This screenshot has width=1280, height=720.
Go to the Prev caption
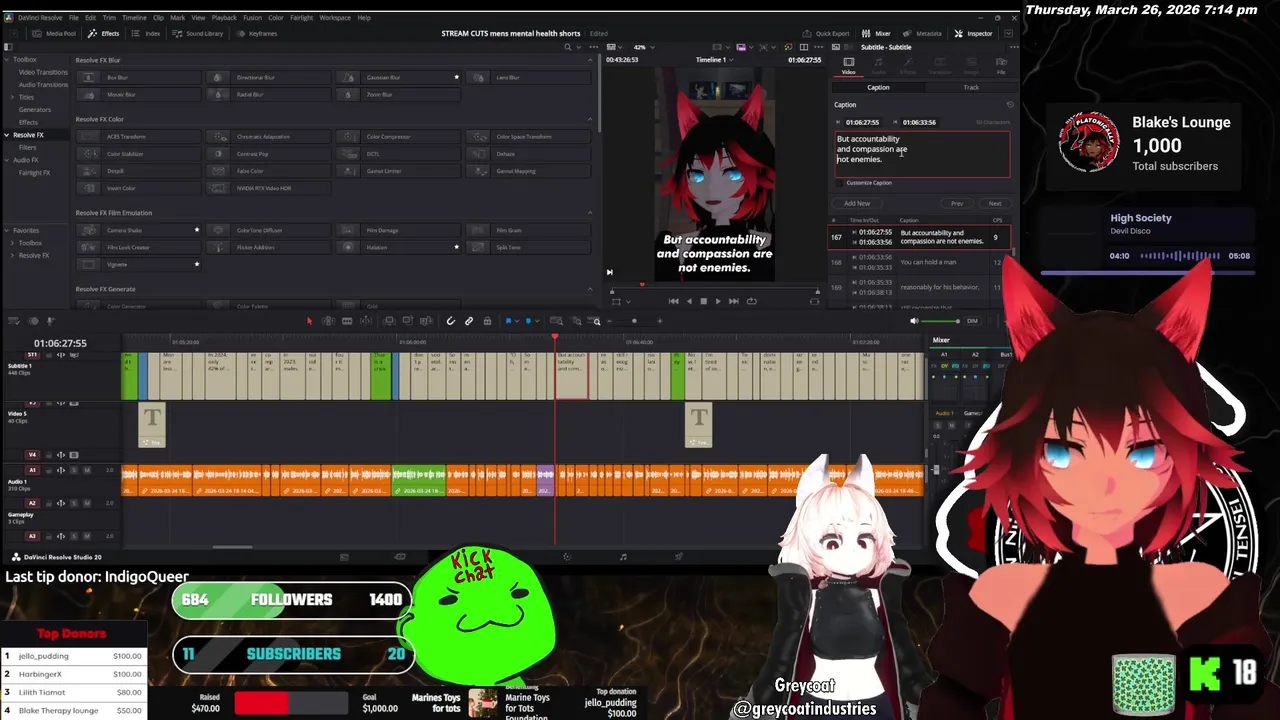click(x=957, y=203)
